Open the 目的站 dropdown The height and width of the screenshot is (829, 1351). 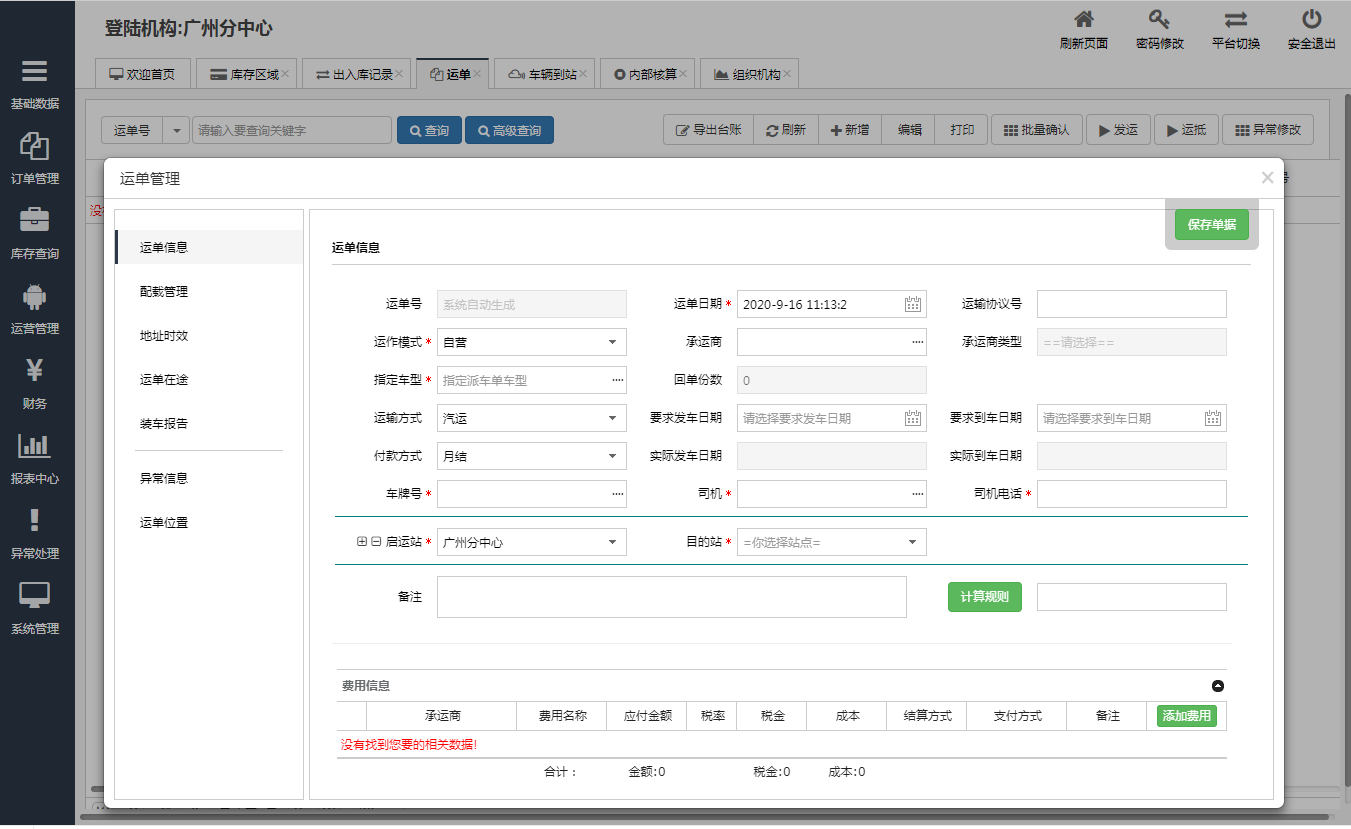coord(832,542)
